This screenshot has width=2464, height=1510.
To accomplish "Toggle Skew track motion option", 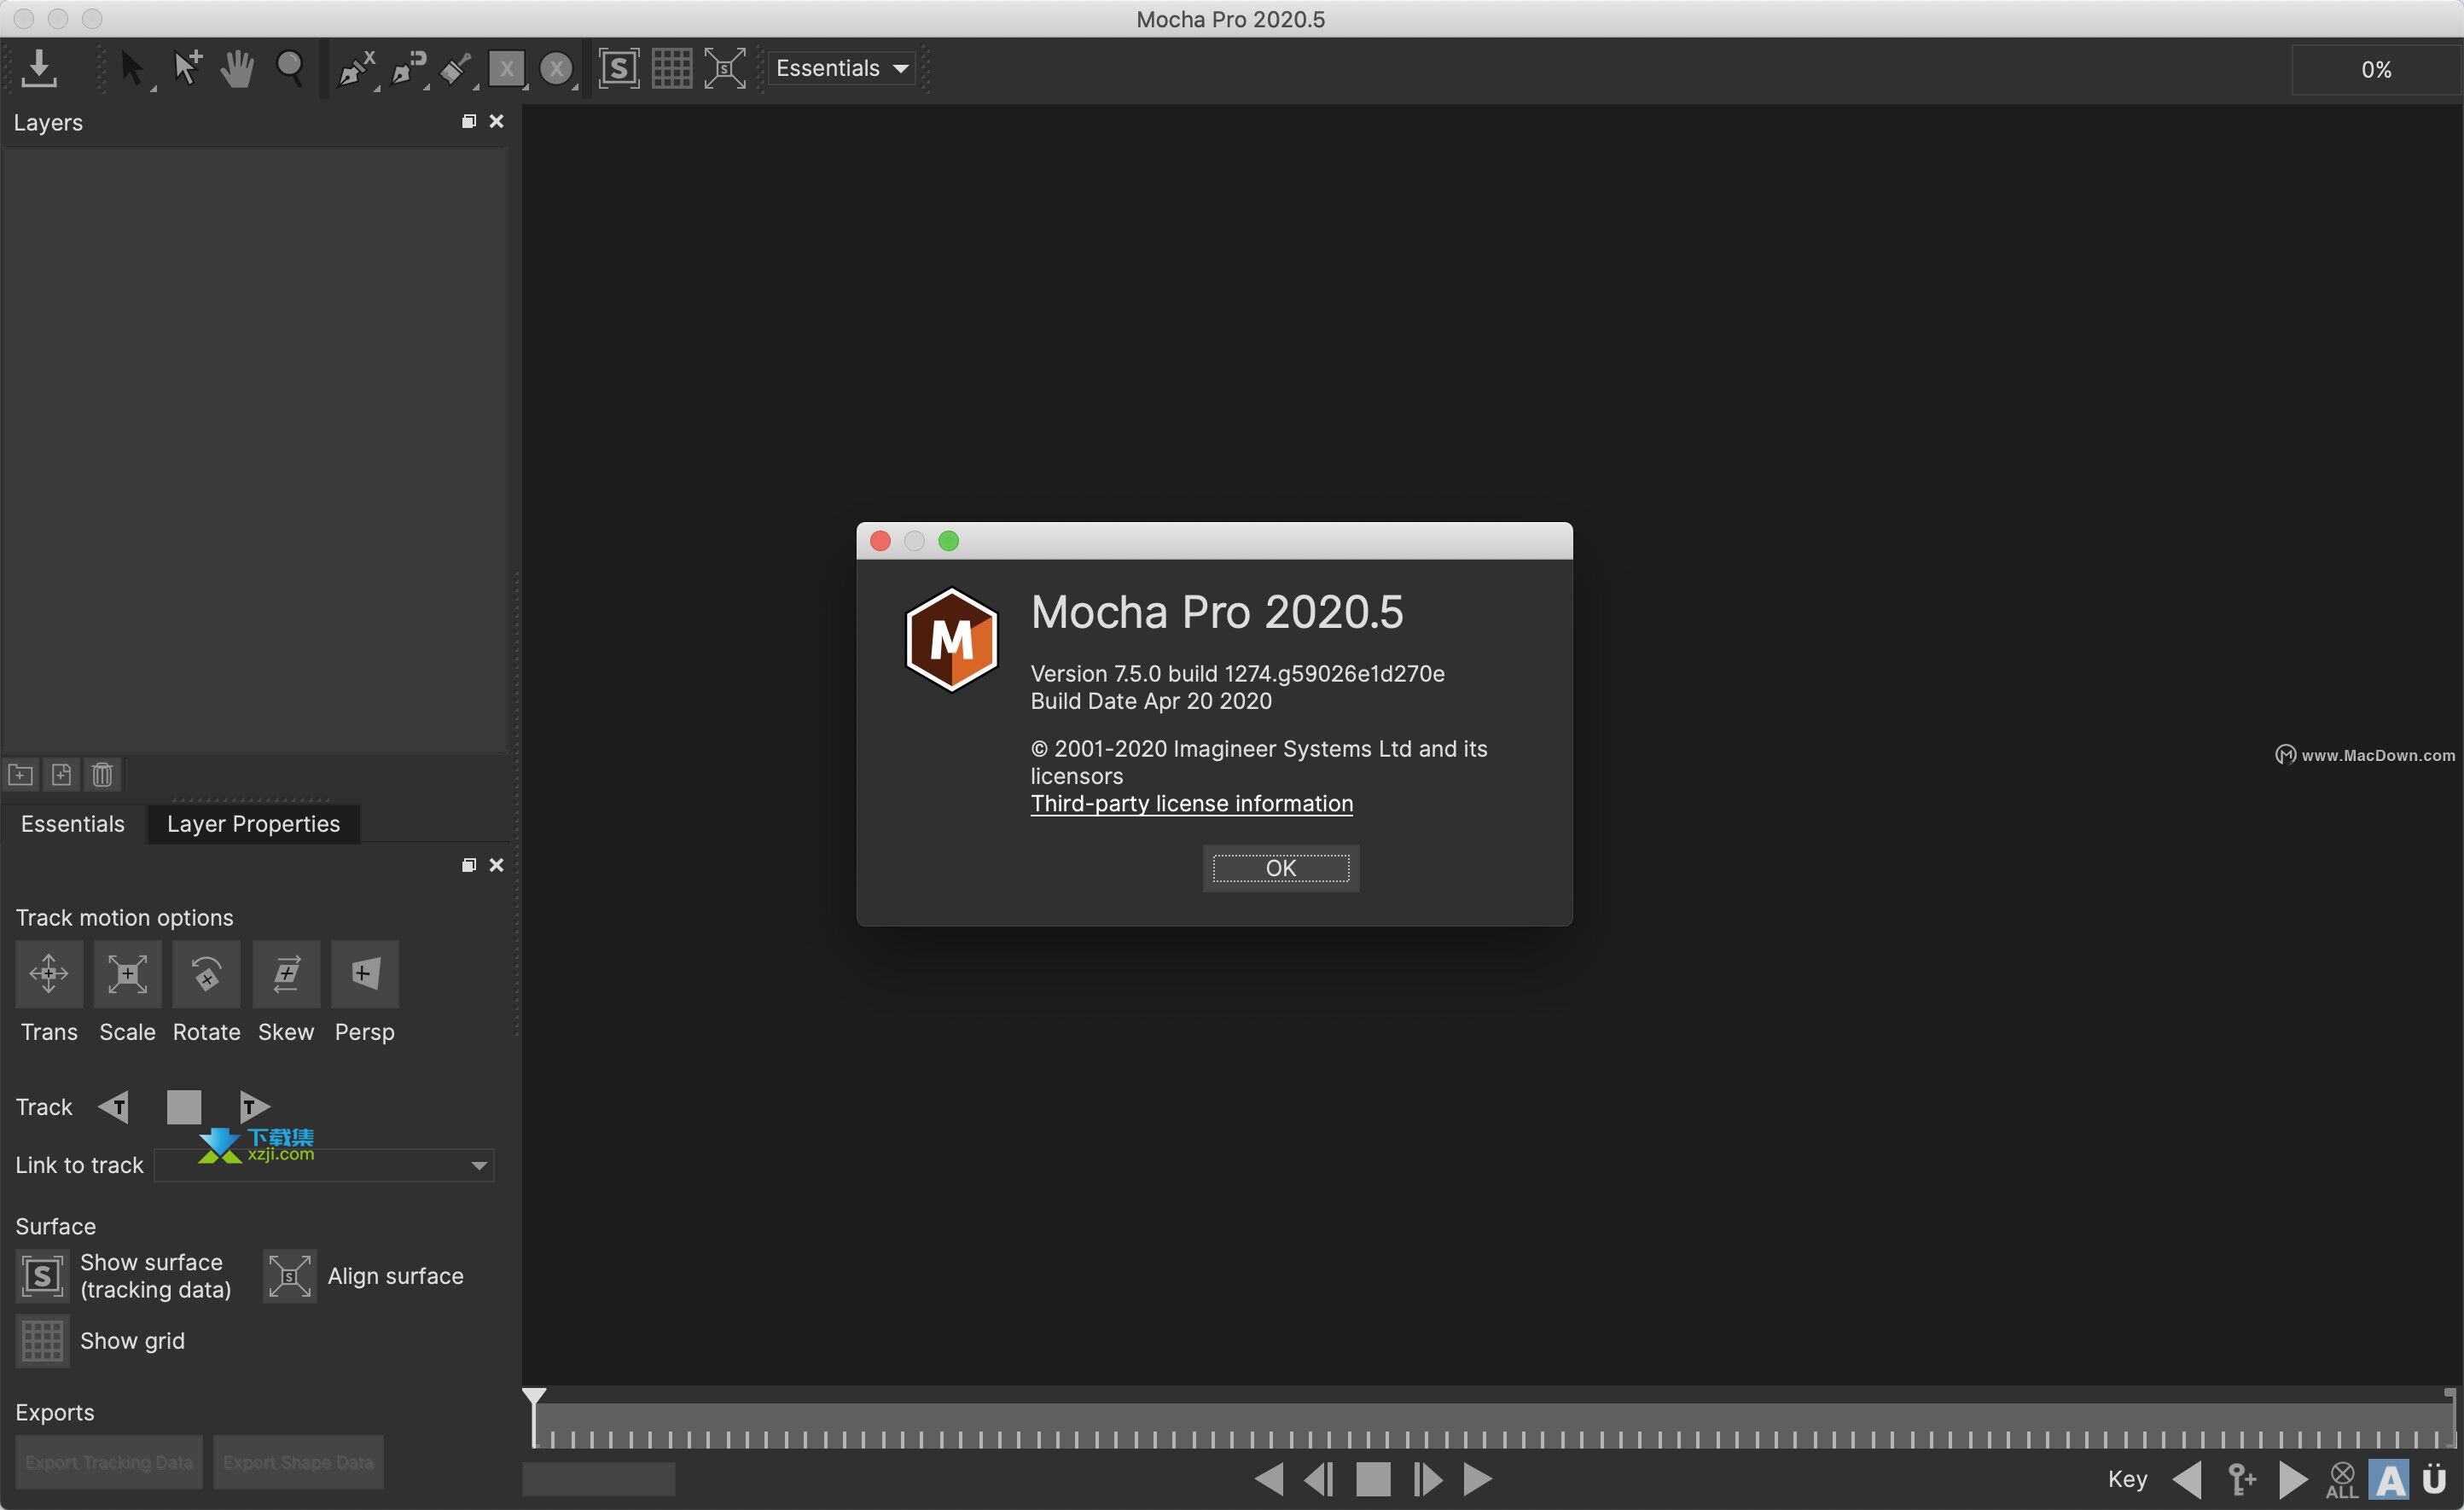I will (x=287, y=974).
